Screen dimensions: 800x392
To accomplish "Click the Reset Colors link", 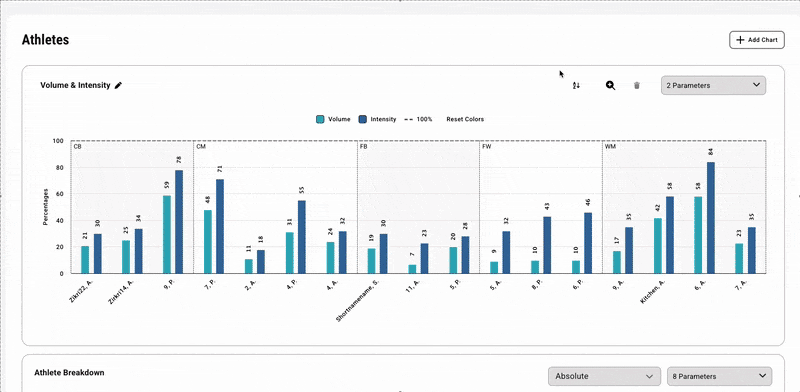I will click(x=465, y=119).
